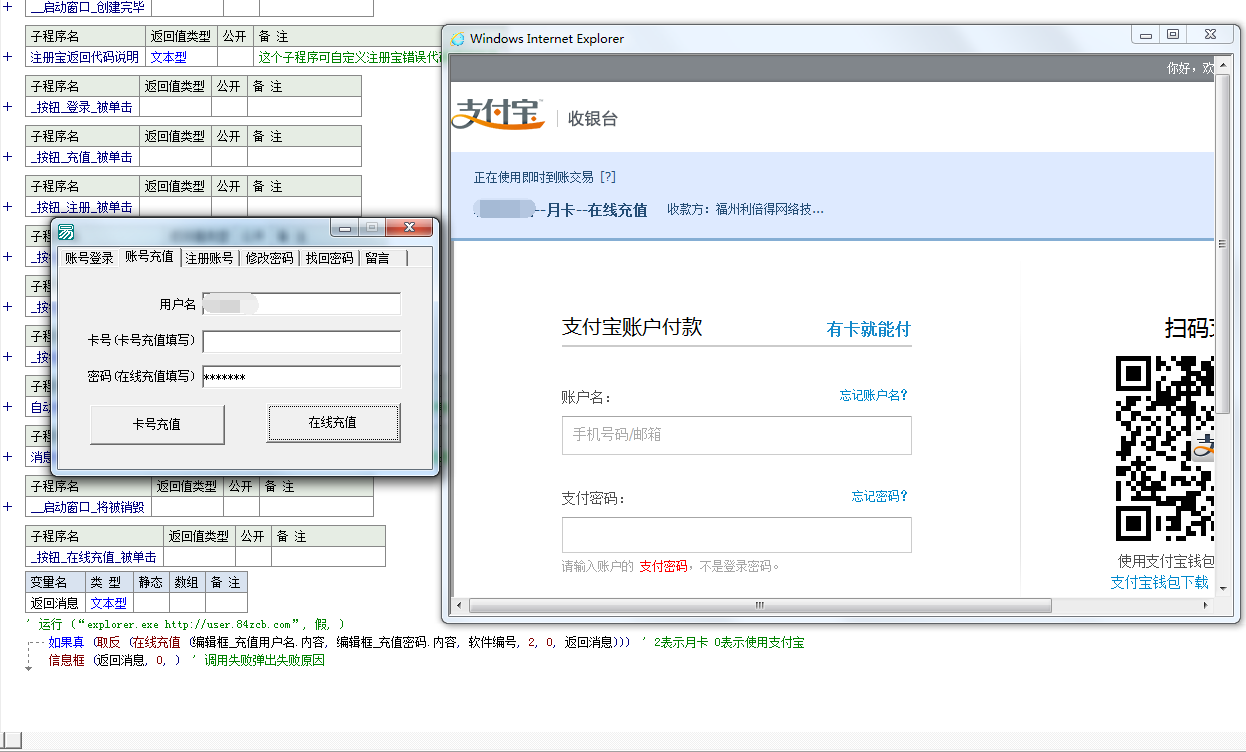
Task: Open the 有卡就能付 link
Action: [x=869, y=329]
